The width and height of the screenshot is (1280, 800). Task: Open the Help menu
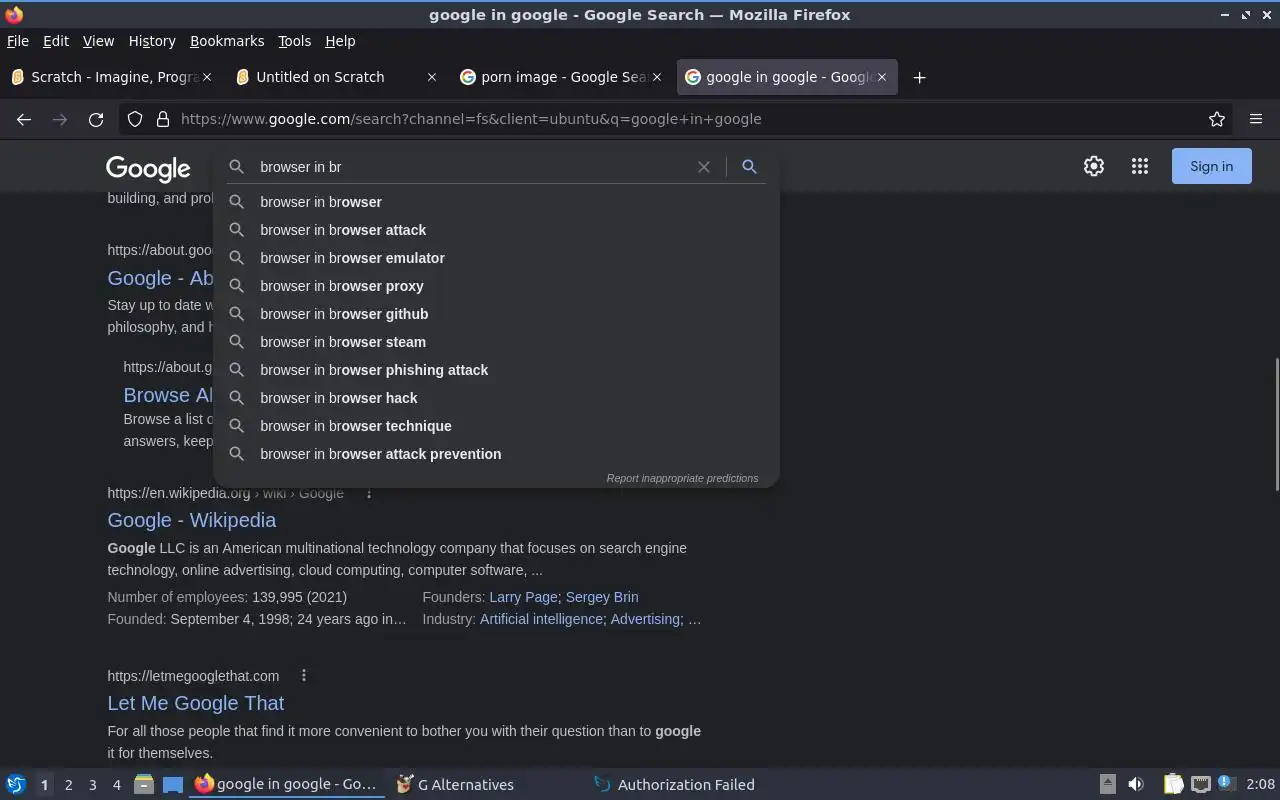coord(340,41)
